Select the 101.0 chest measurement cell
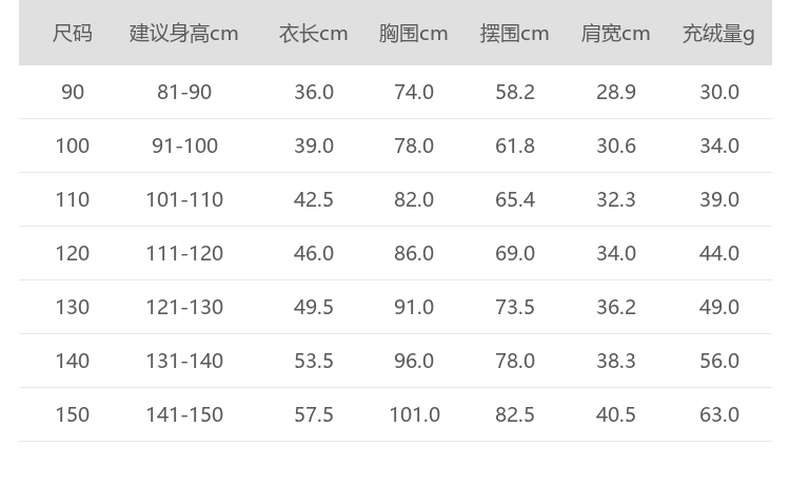Viewport: 790px width, 485px height. coord(413,415)
